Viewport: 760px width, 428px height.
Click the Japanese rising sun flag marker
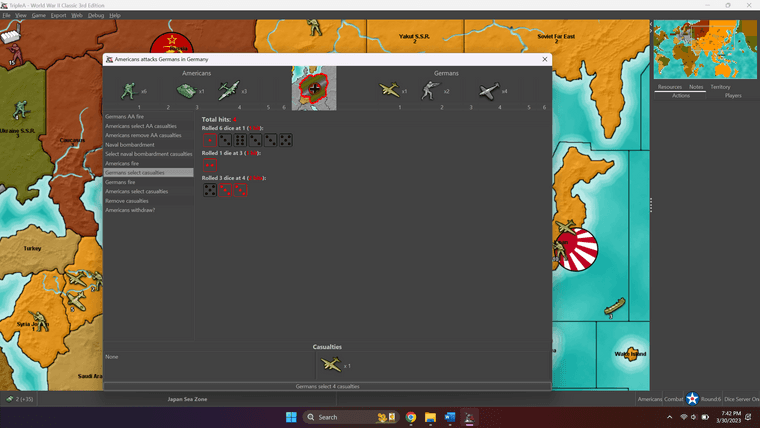pos(576,250)
